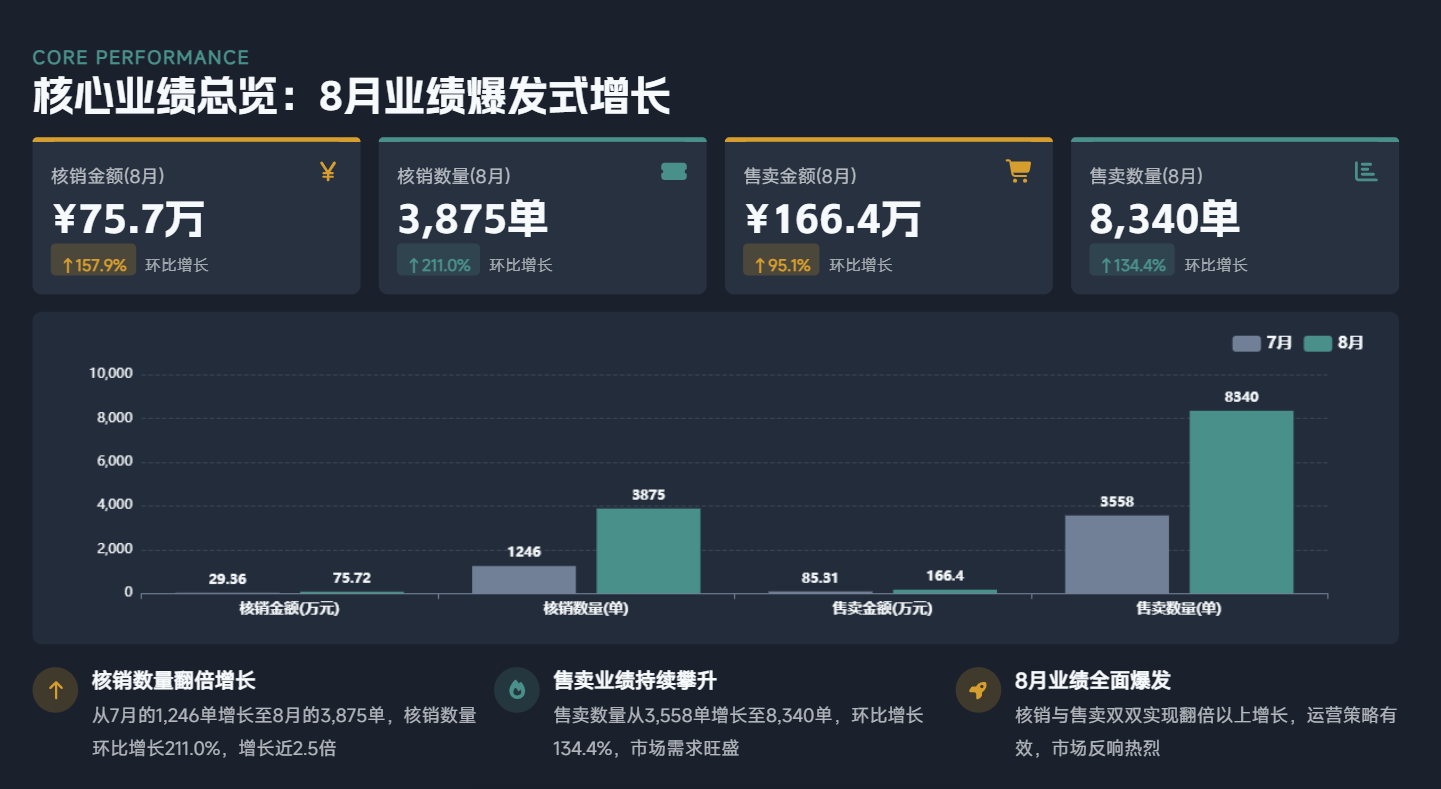1441x789 pixels.
Task: Toggle the 7月 series in chart legend
Action: click(x=1262, y=343)
